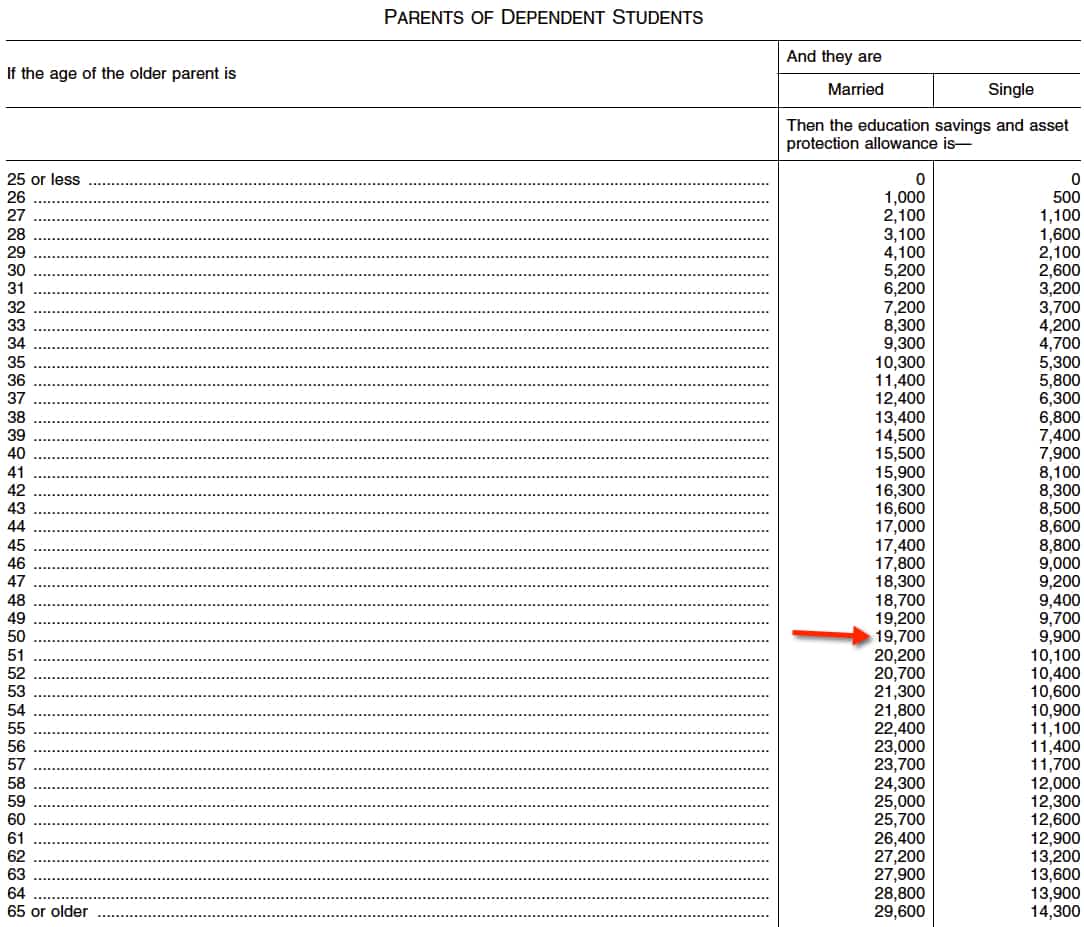
Task: Select the single value 10,600 for age 53
Action: tap(1055, 692)
